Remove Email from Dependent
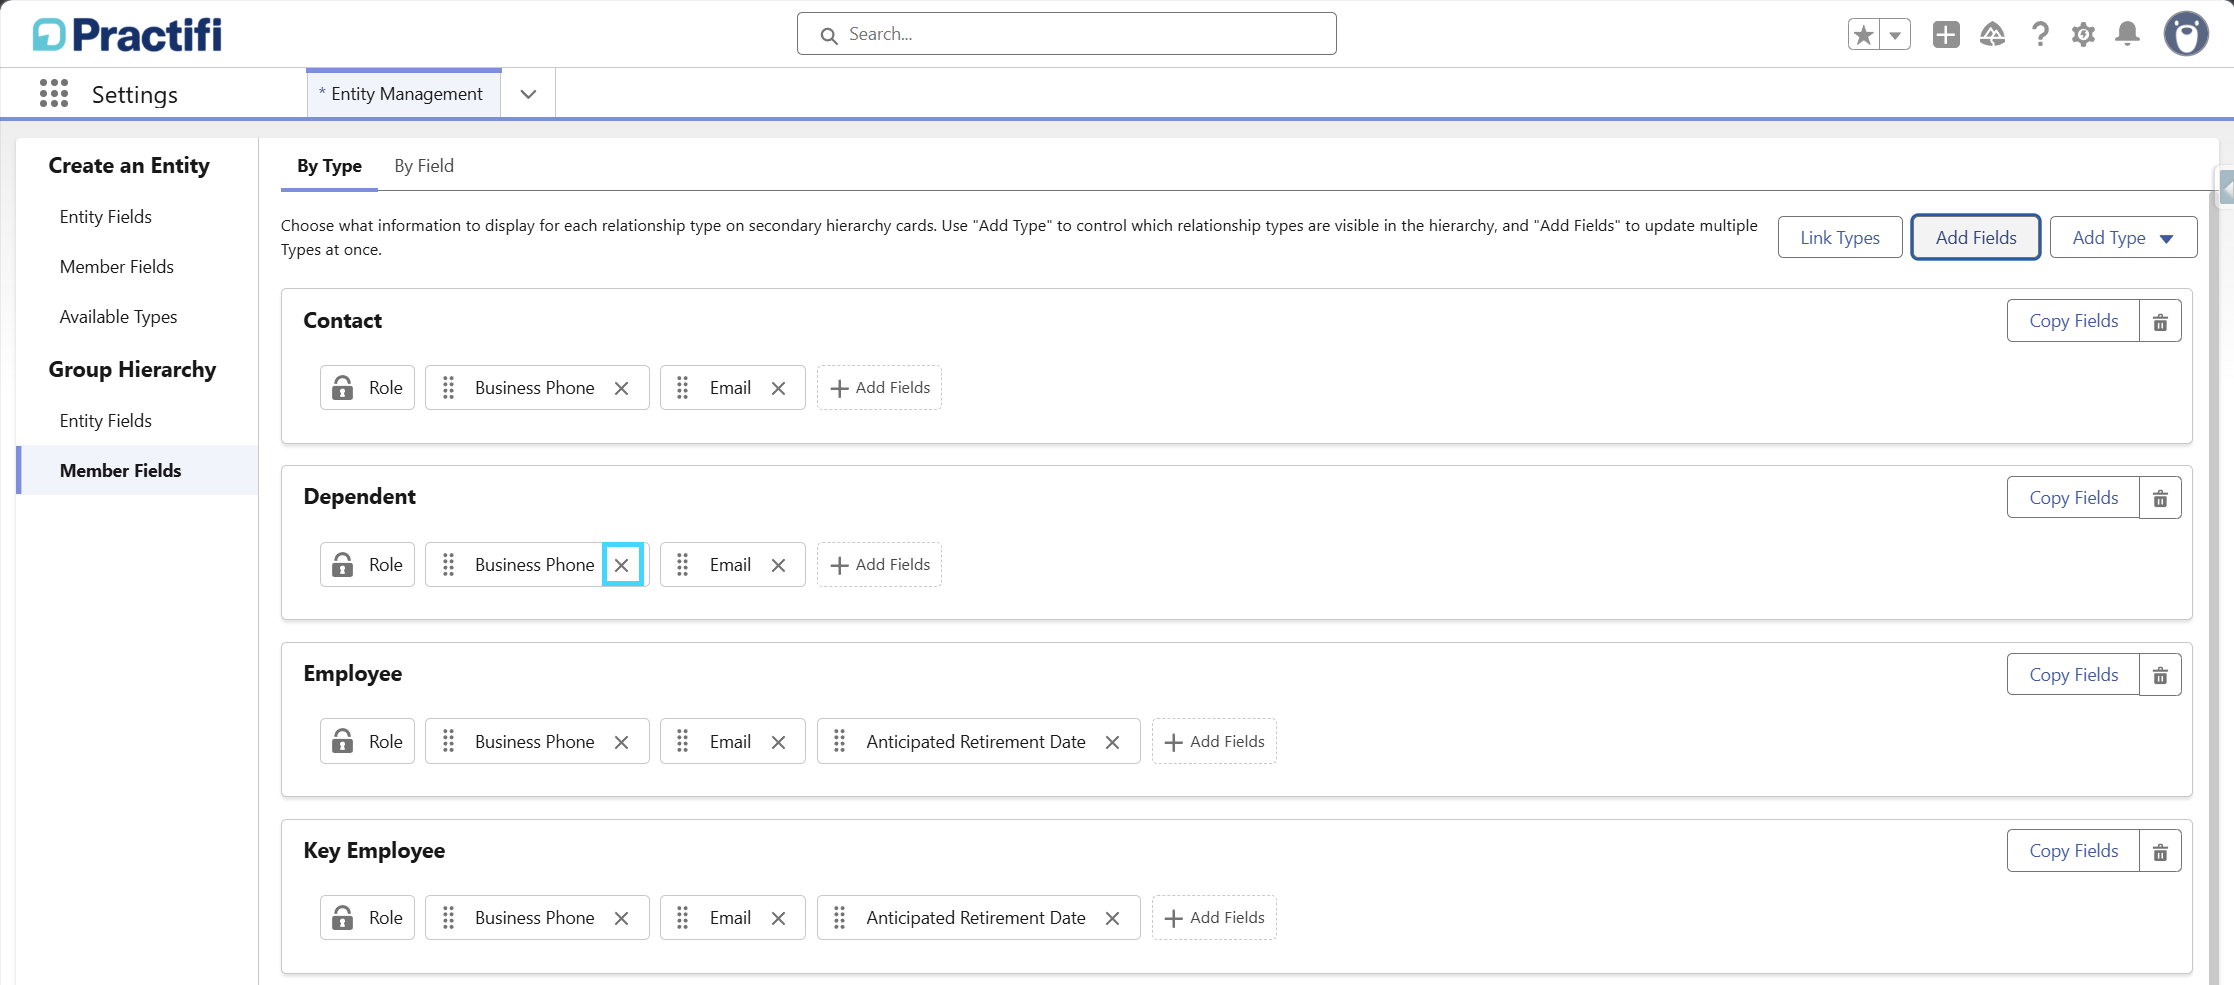The width and height of the screenshot is (2234, 985). tap(778, 565)
